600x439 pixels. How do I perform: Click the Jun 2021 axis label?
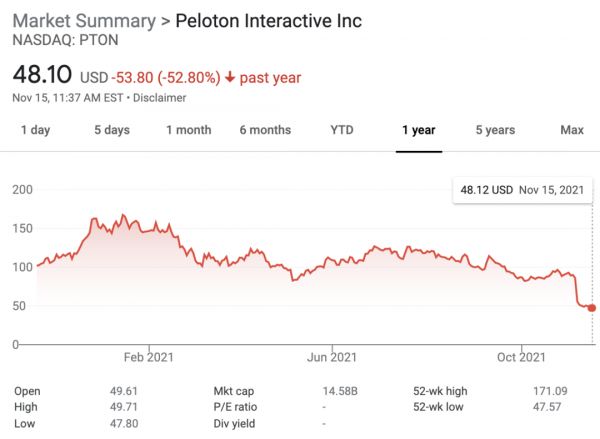[331, 357]
